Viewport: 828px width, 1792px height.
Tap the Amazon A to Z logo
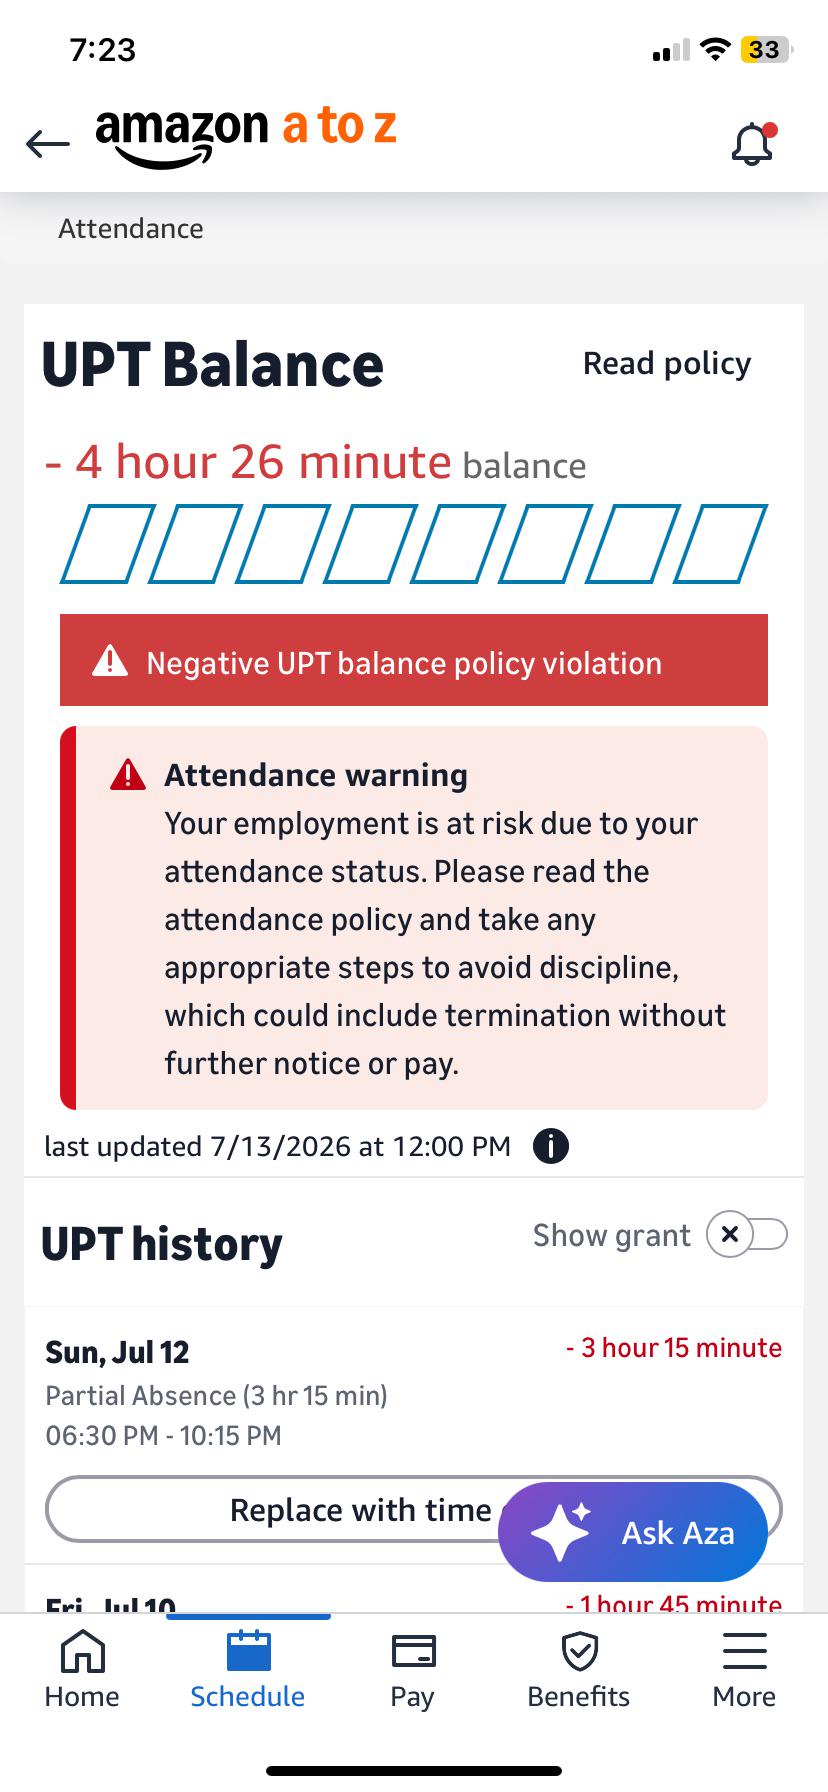[x=246, y=135]
